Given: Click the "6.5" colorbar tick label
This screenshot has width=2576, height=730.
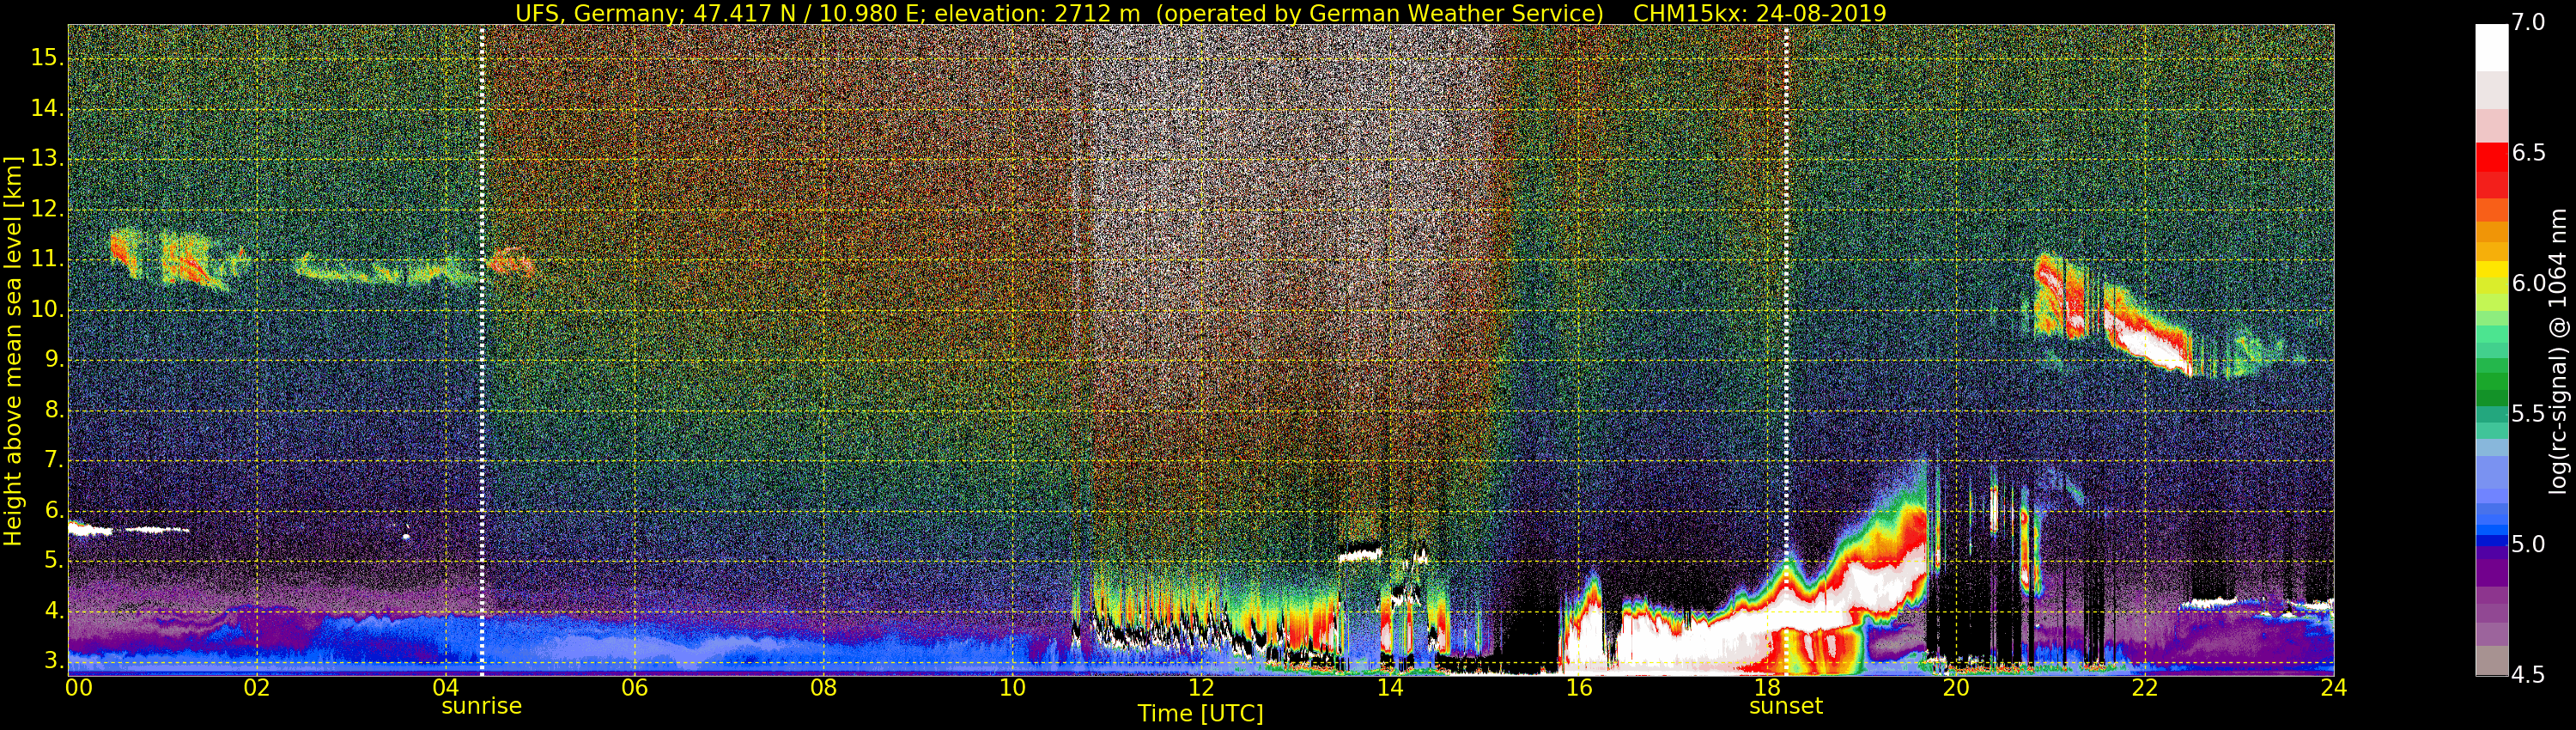Looking at the screenshot, I should coord(2528,153).
